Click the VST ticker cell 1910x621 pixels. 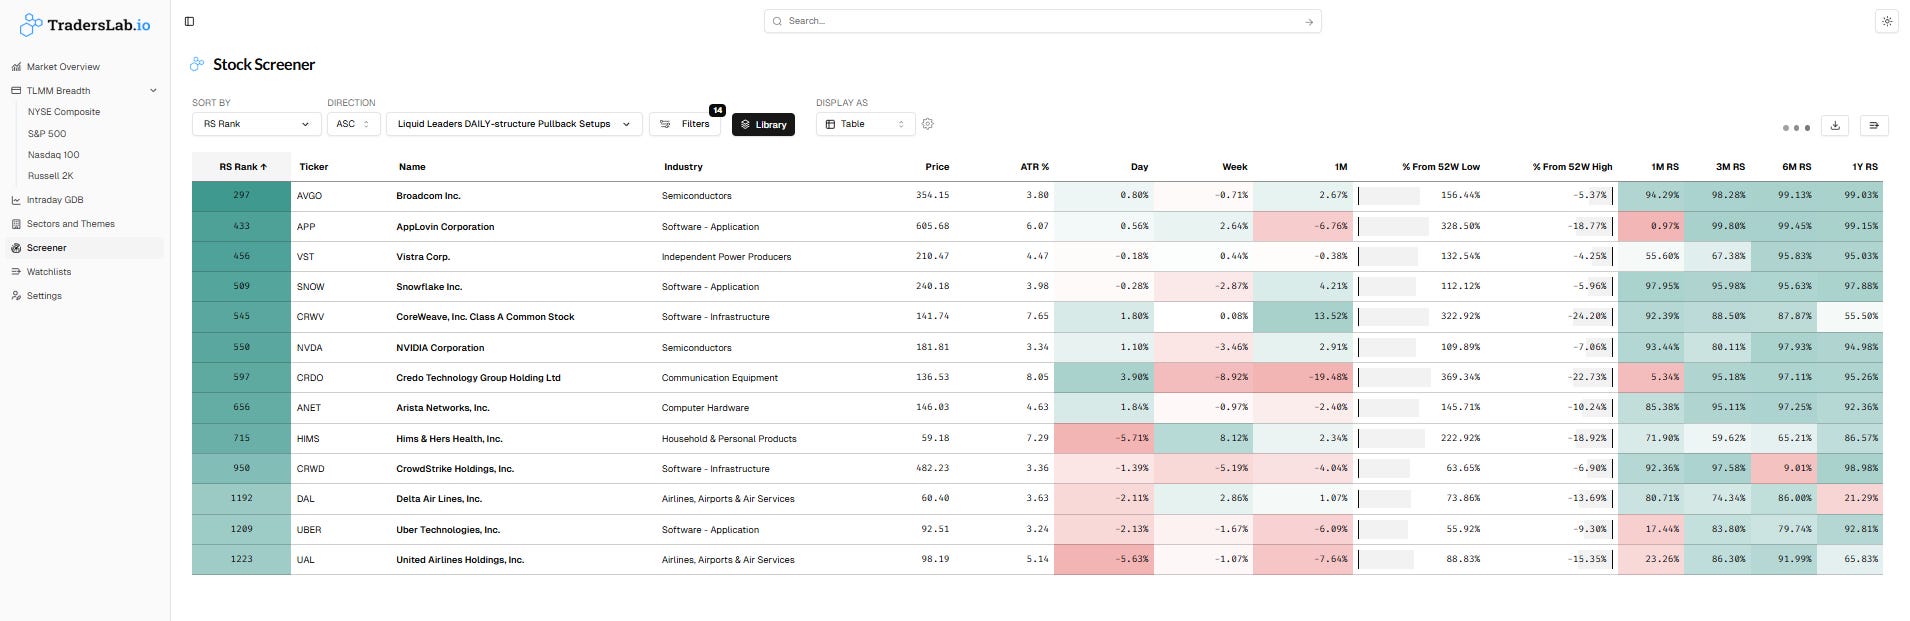305,257
